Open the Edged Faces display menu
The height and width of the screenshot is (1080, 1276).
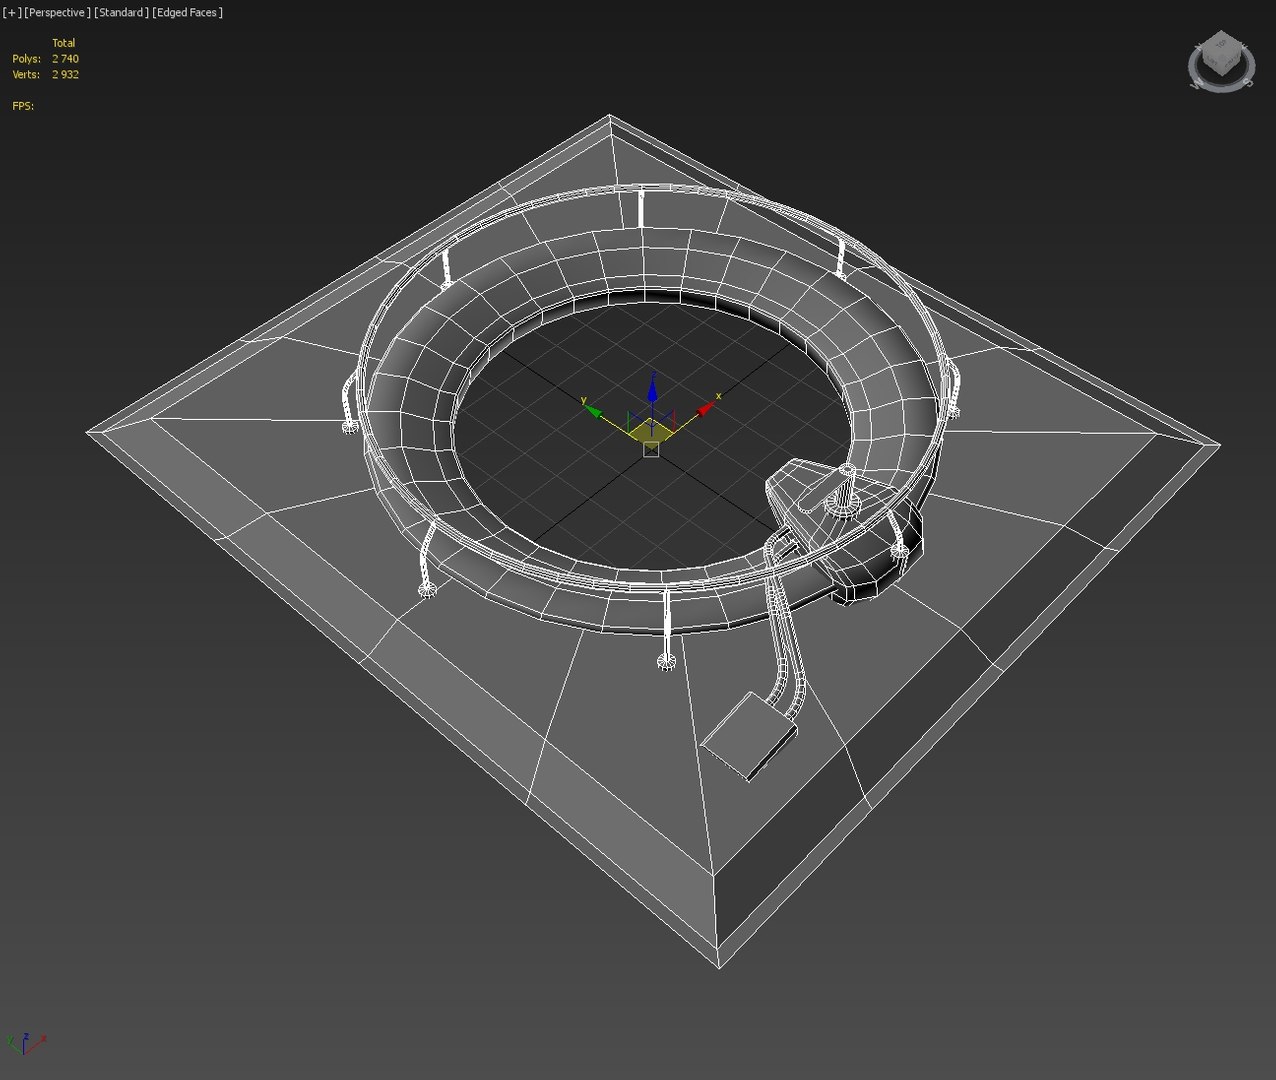(188, 12)
